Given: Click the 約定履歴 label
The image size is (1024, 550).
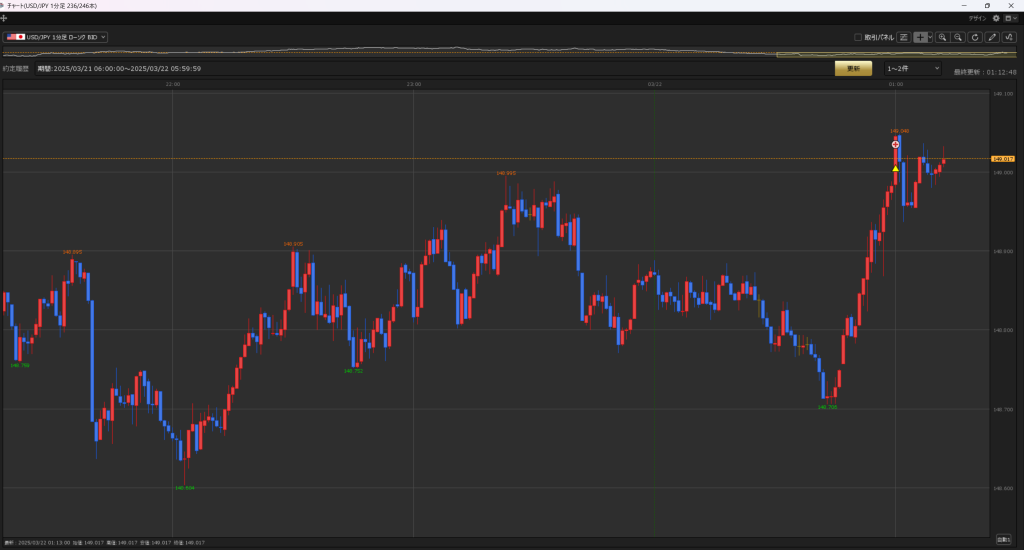Looking at the screenshot, I should tap(16, 69).
